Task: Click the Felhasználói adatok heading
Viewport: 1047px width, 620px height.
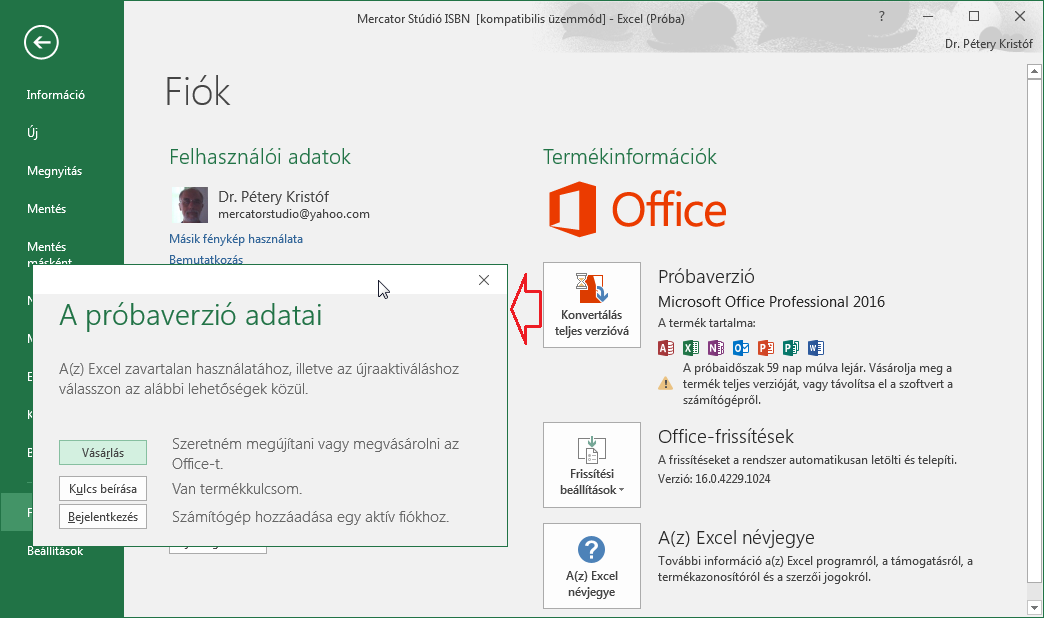Action: point(260,157)
